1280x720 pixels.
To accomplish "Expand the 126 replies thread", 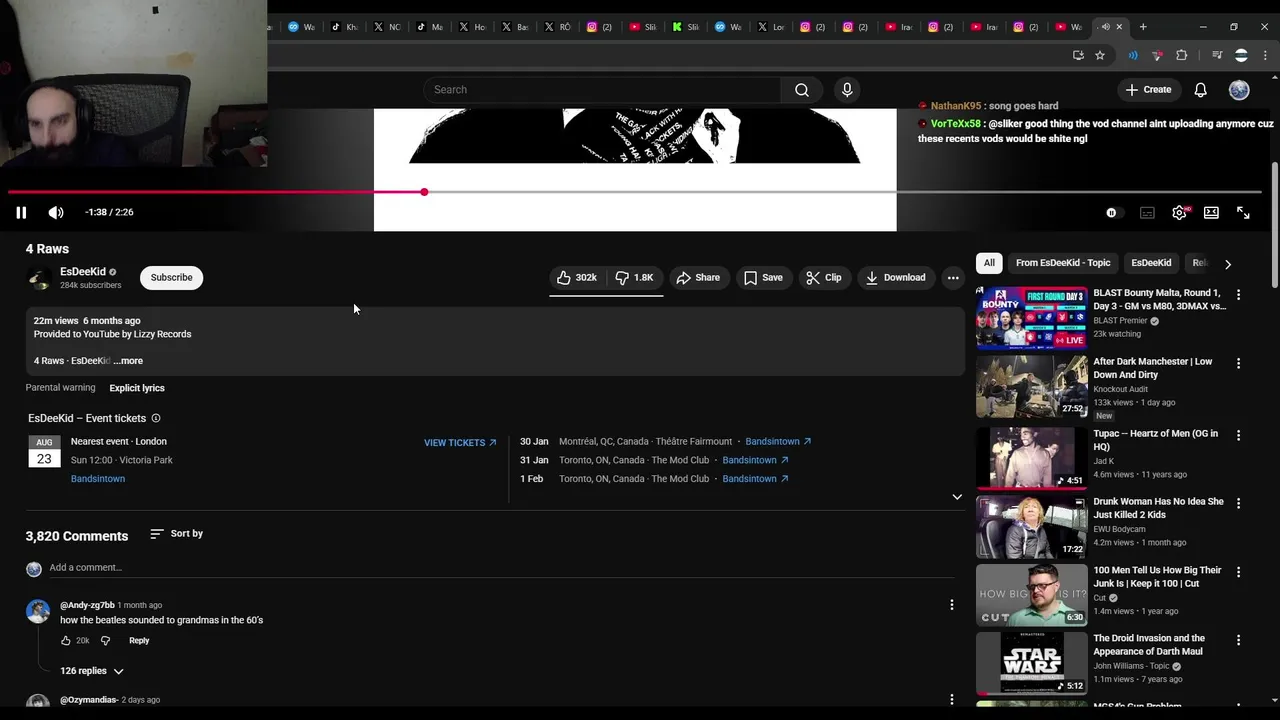I will pyautogui.click(x=92, y=671).
